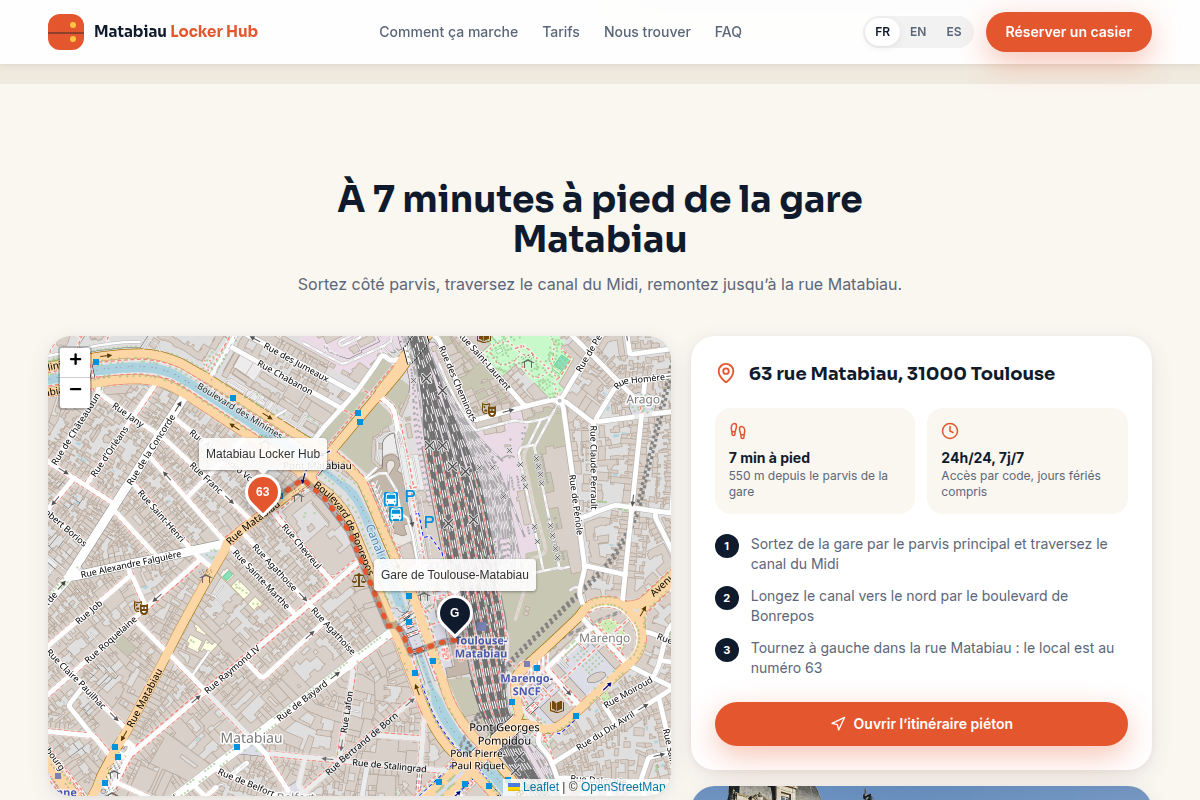The width and height of the screenshot is (1200, 800).
Task: Click the Gare de Toulouse-Matabiau map tooltip
Action: tap(455, 575)
